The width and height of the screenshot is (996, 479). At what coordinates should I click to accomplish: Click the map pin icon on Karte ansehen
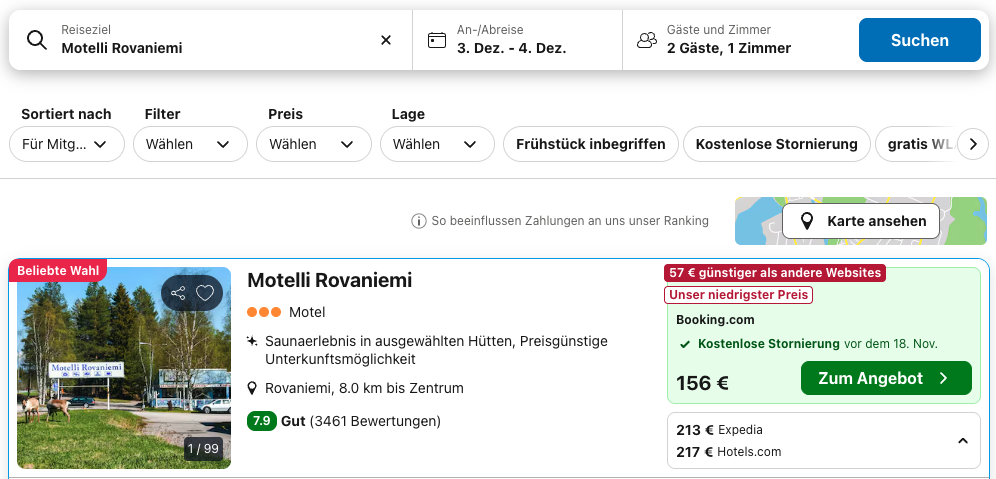point(806,221)
